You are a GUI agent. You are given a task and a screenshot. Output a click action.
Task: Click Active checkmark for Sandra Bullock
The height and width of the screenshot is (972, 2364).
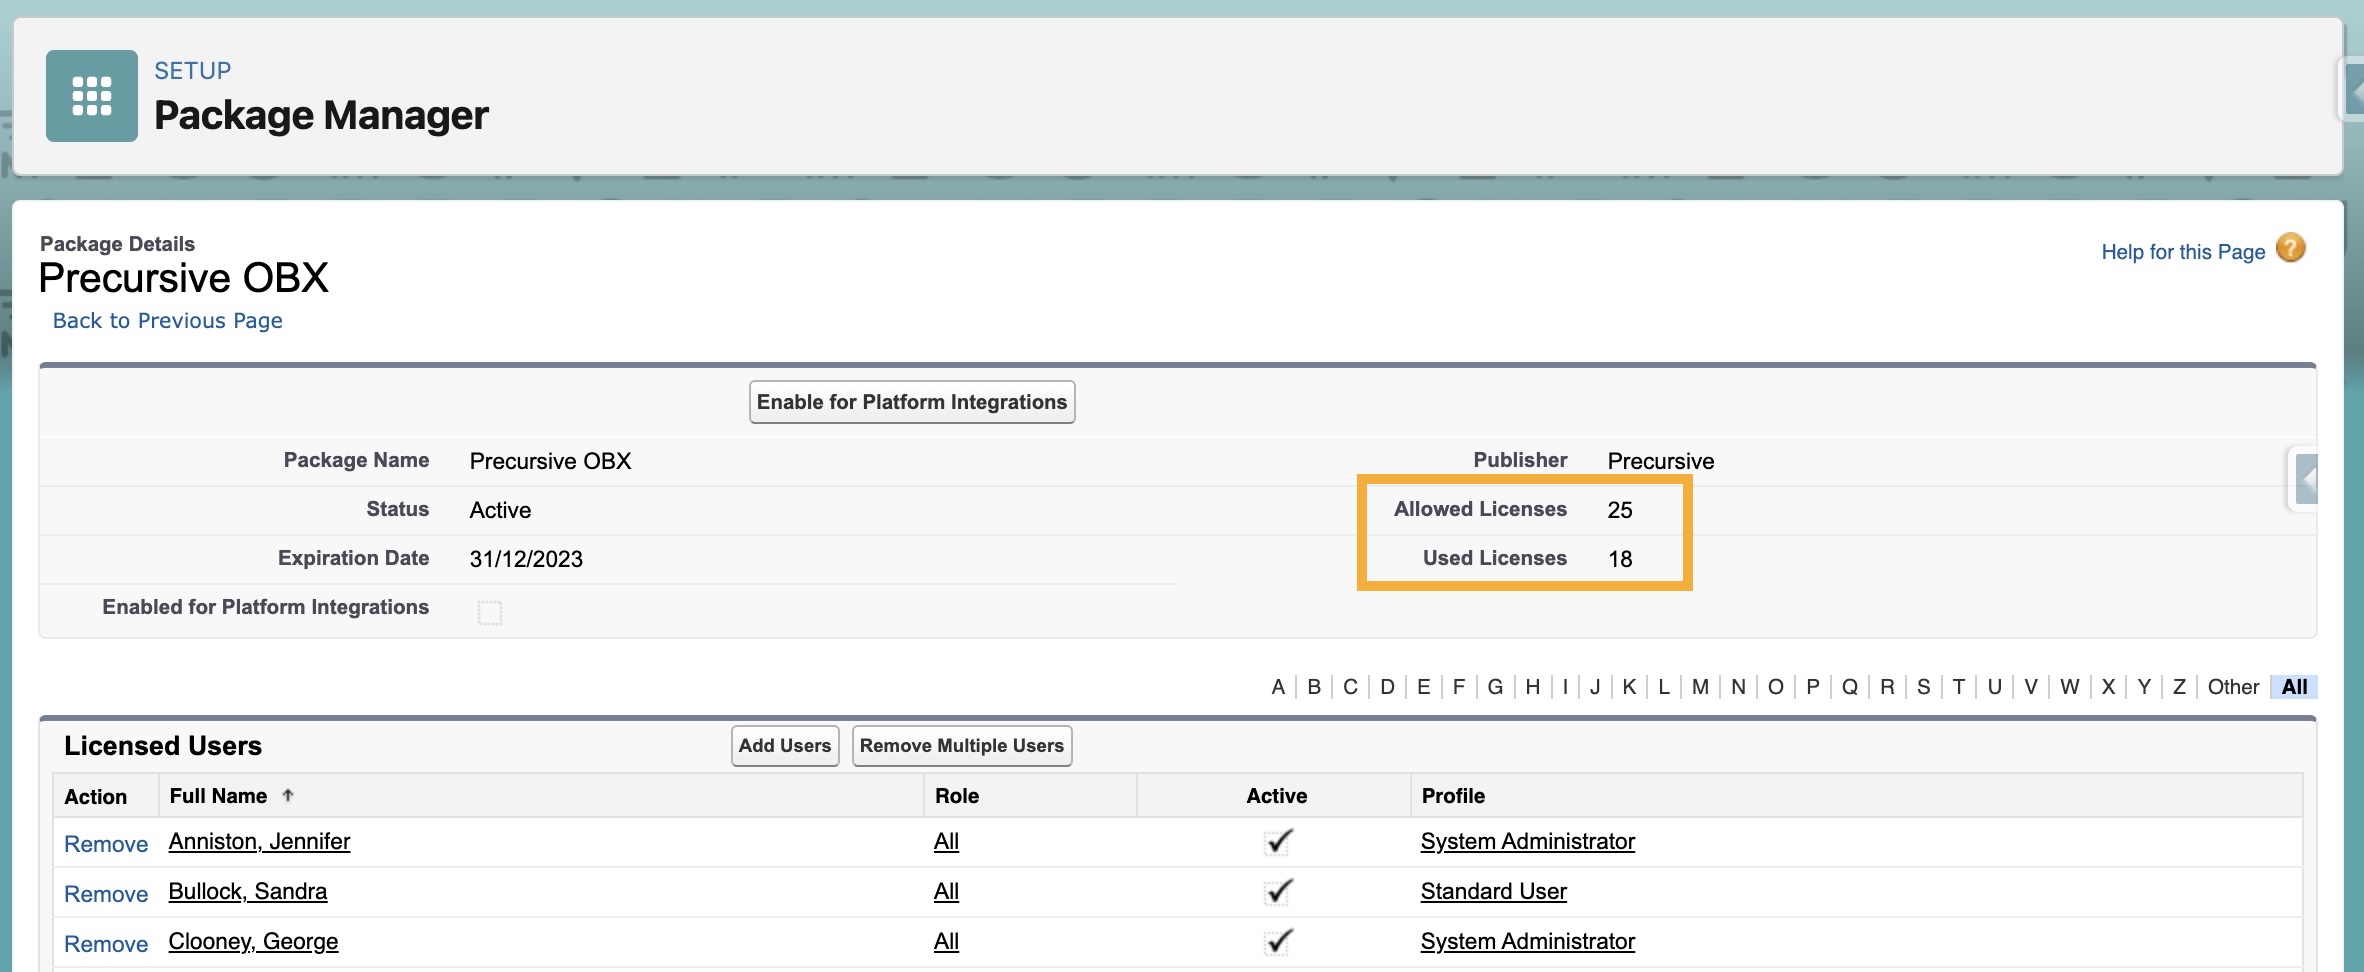(1277, 892)
